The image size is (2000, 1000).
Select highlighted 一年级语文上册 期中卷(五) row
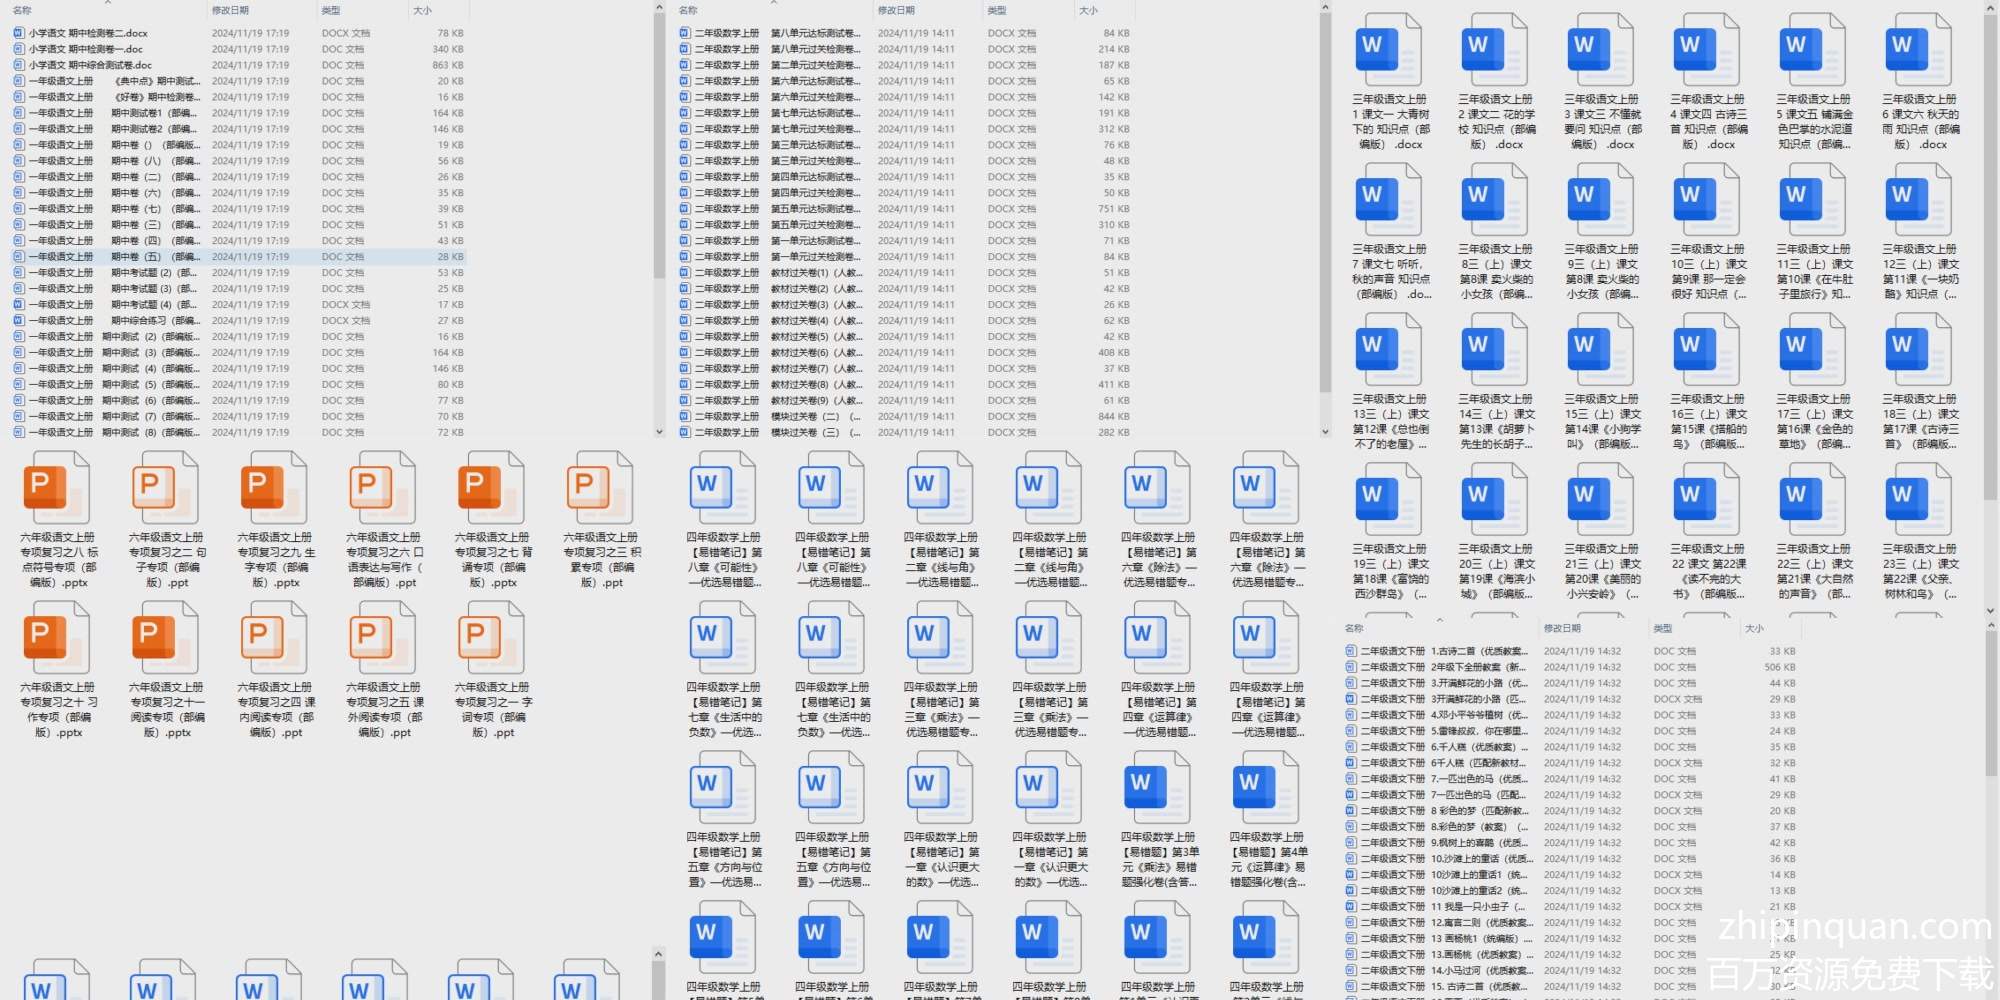110,257
